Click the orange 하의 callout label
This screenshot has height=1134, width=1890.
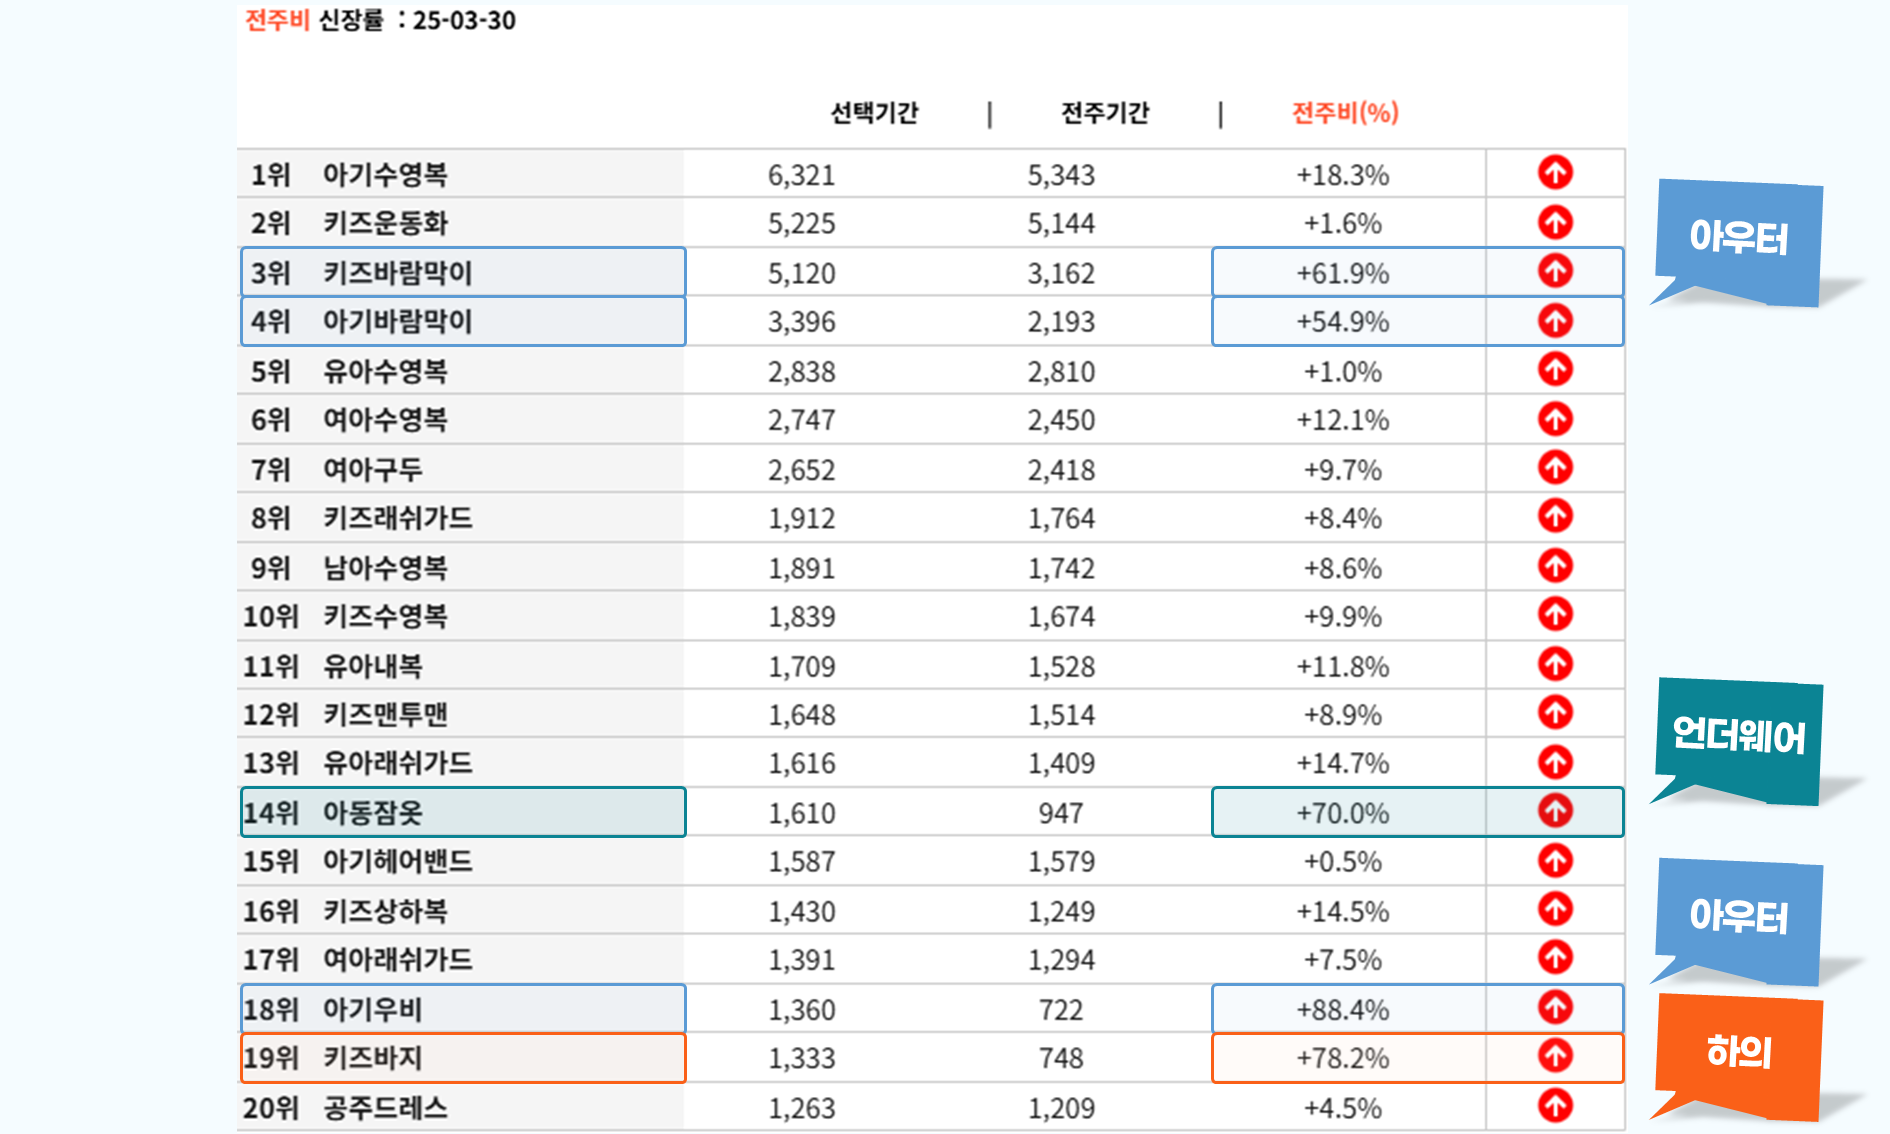tap(1738, 1052)
